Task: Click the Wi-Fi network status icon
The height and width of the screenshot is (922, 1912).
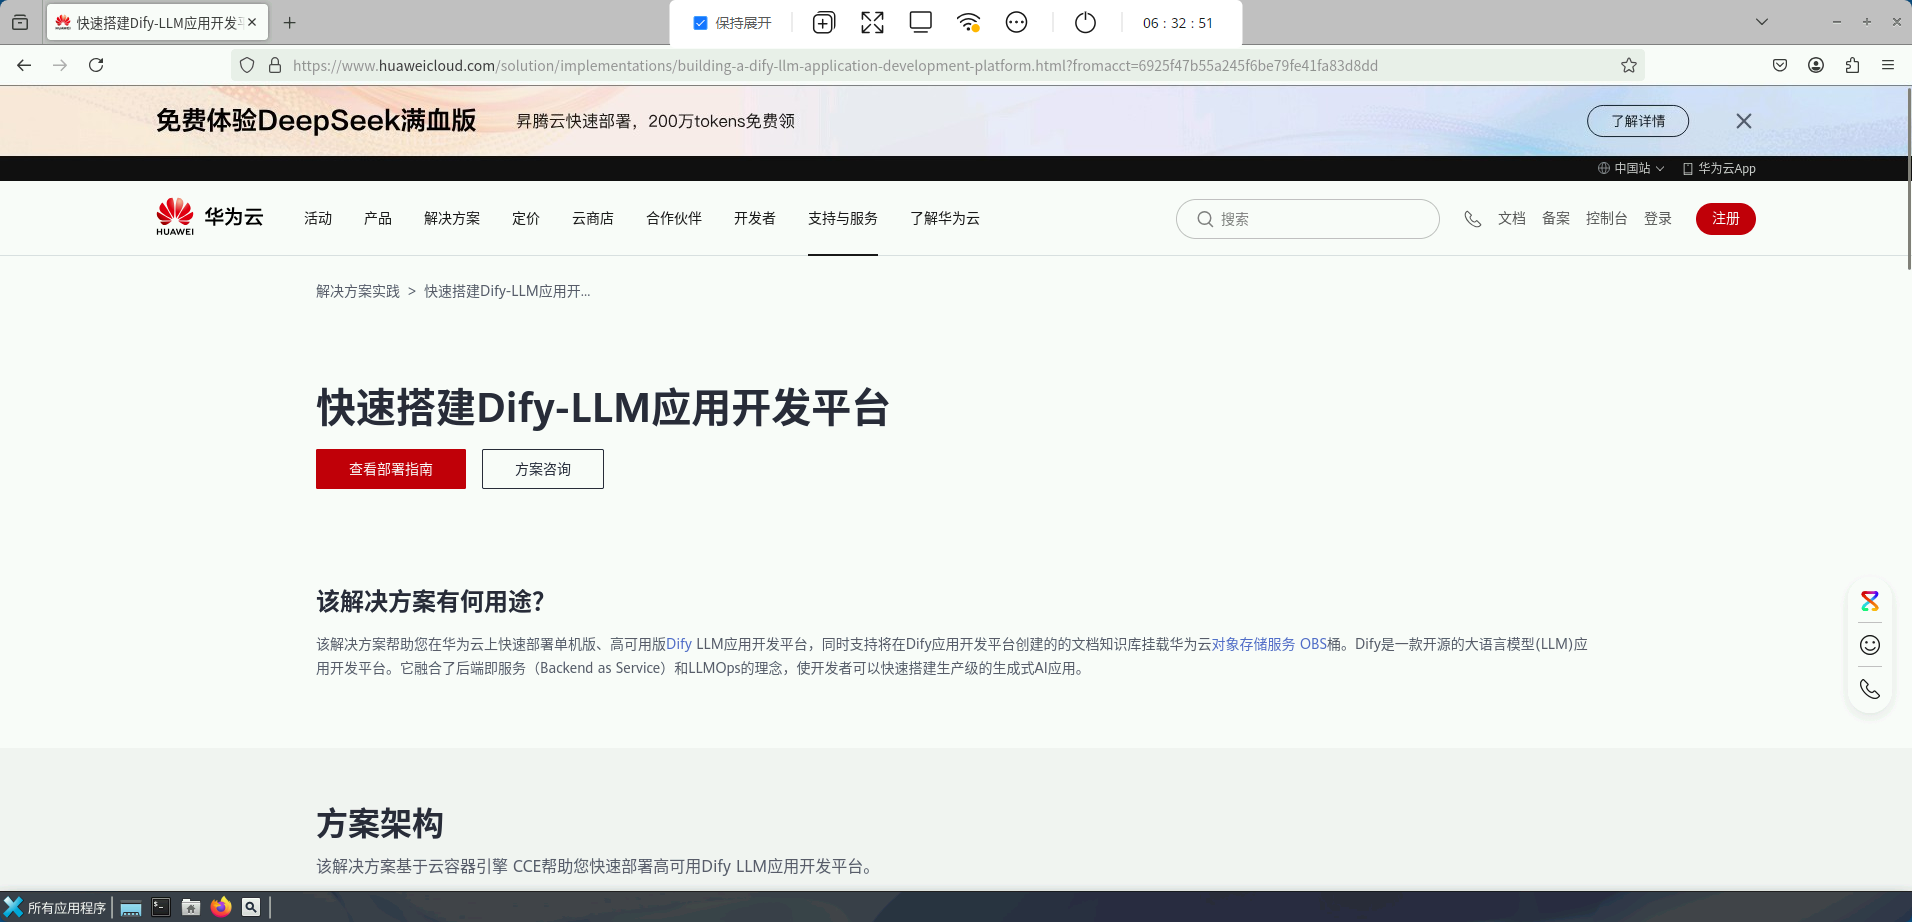Action: pos(968,23)
